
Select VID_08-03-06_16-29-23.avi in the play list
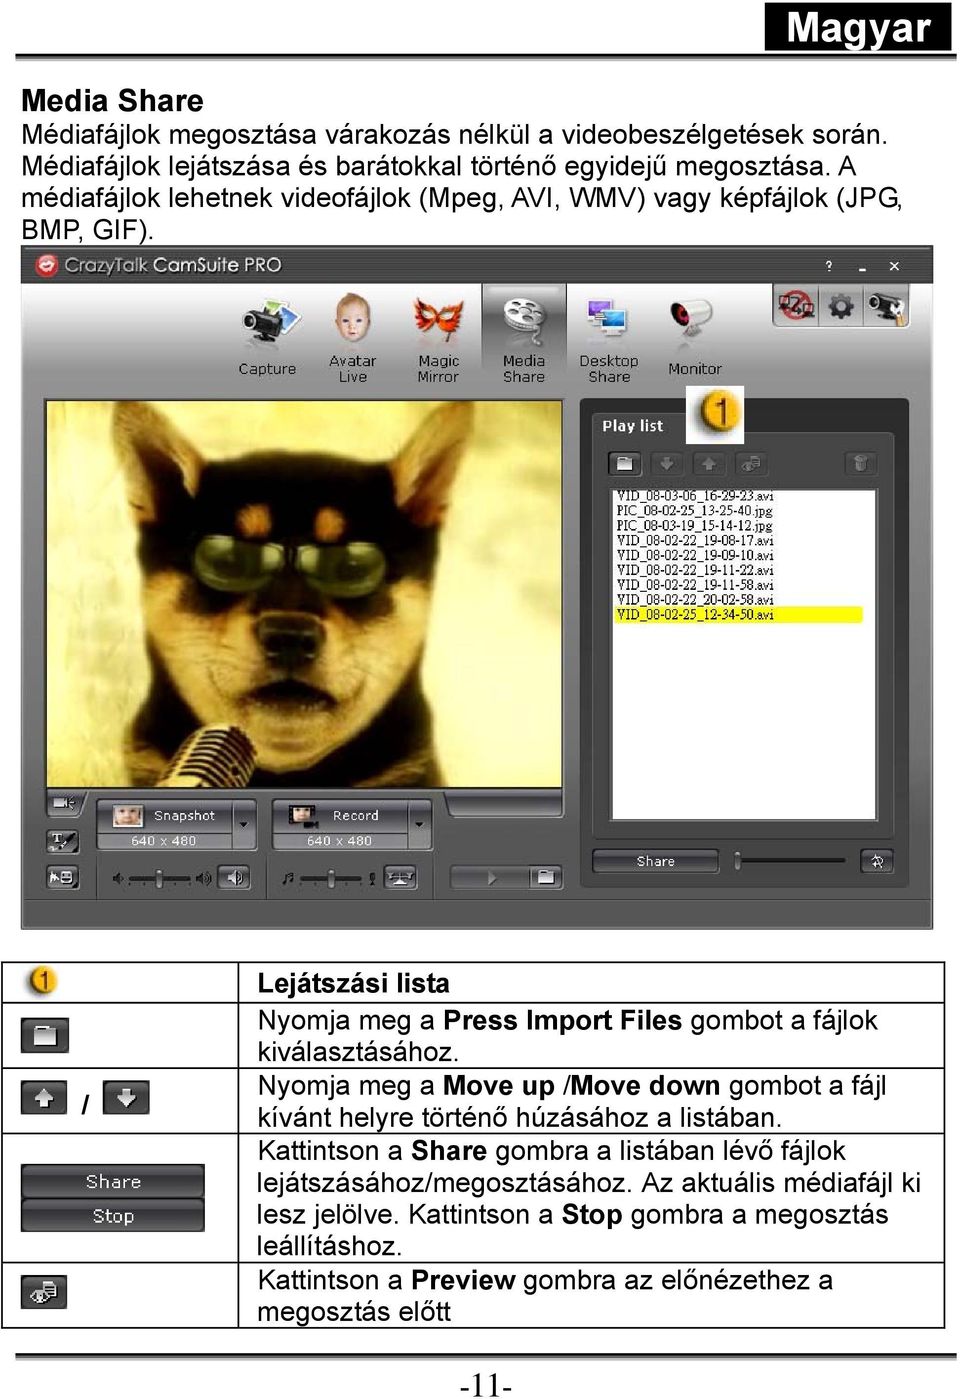pyautogui.click(x=695, y=496)
